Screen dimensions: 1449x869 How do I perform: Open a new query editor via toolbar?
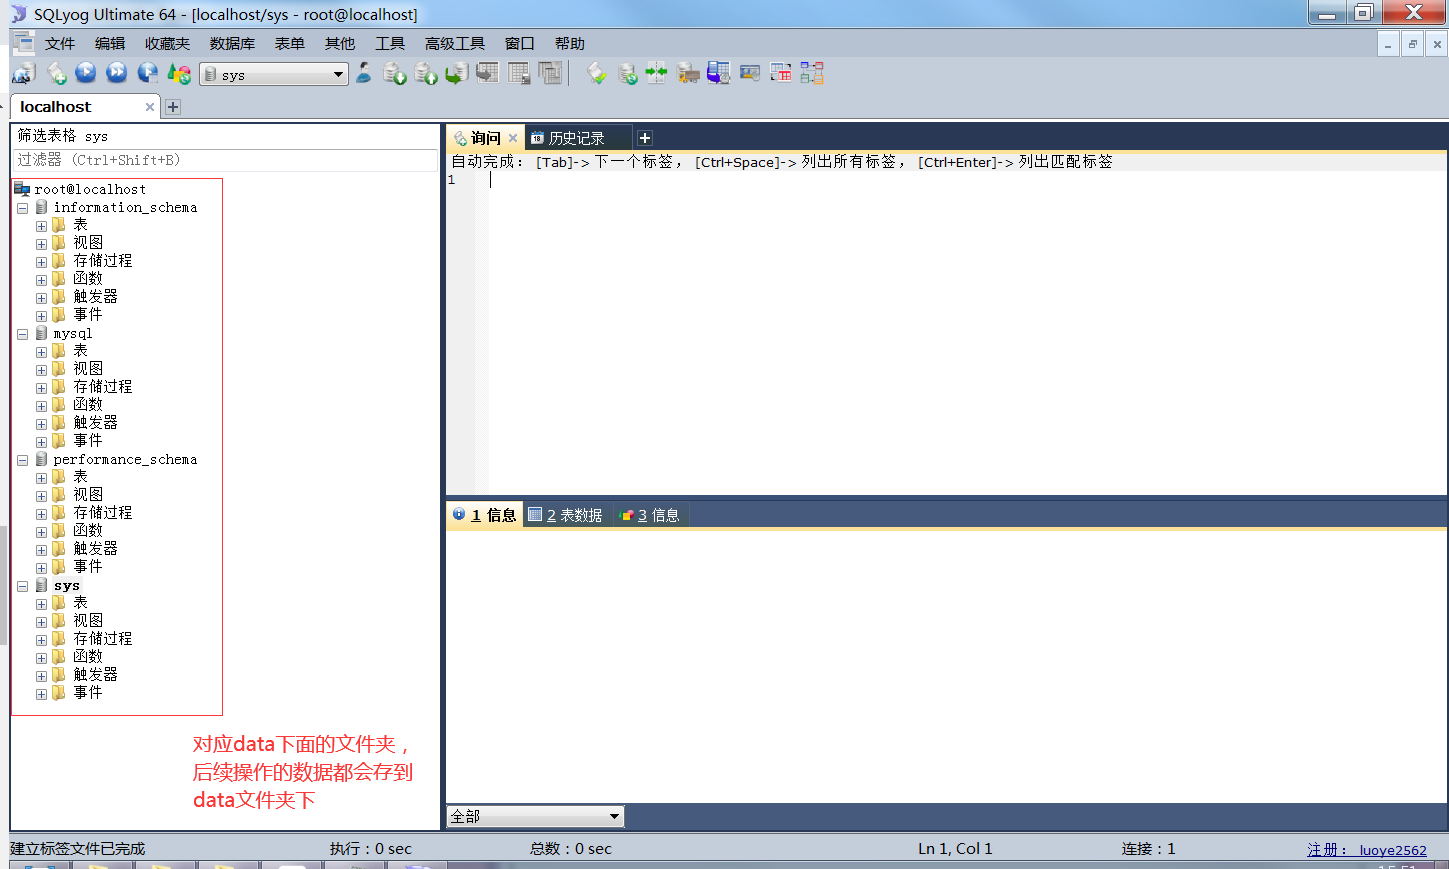click(x=57, y=73)
